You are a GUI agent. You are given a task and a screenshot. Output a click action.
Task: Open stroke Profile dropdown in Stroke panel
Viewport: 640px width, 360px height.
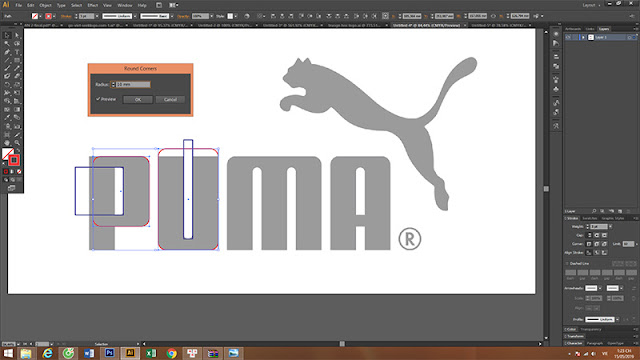(617, 320)
